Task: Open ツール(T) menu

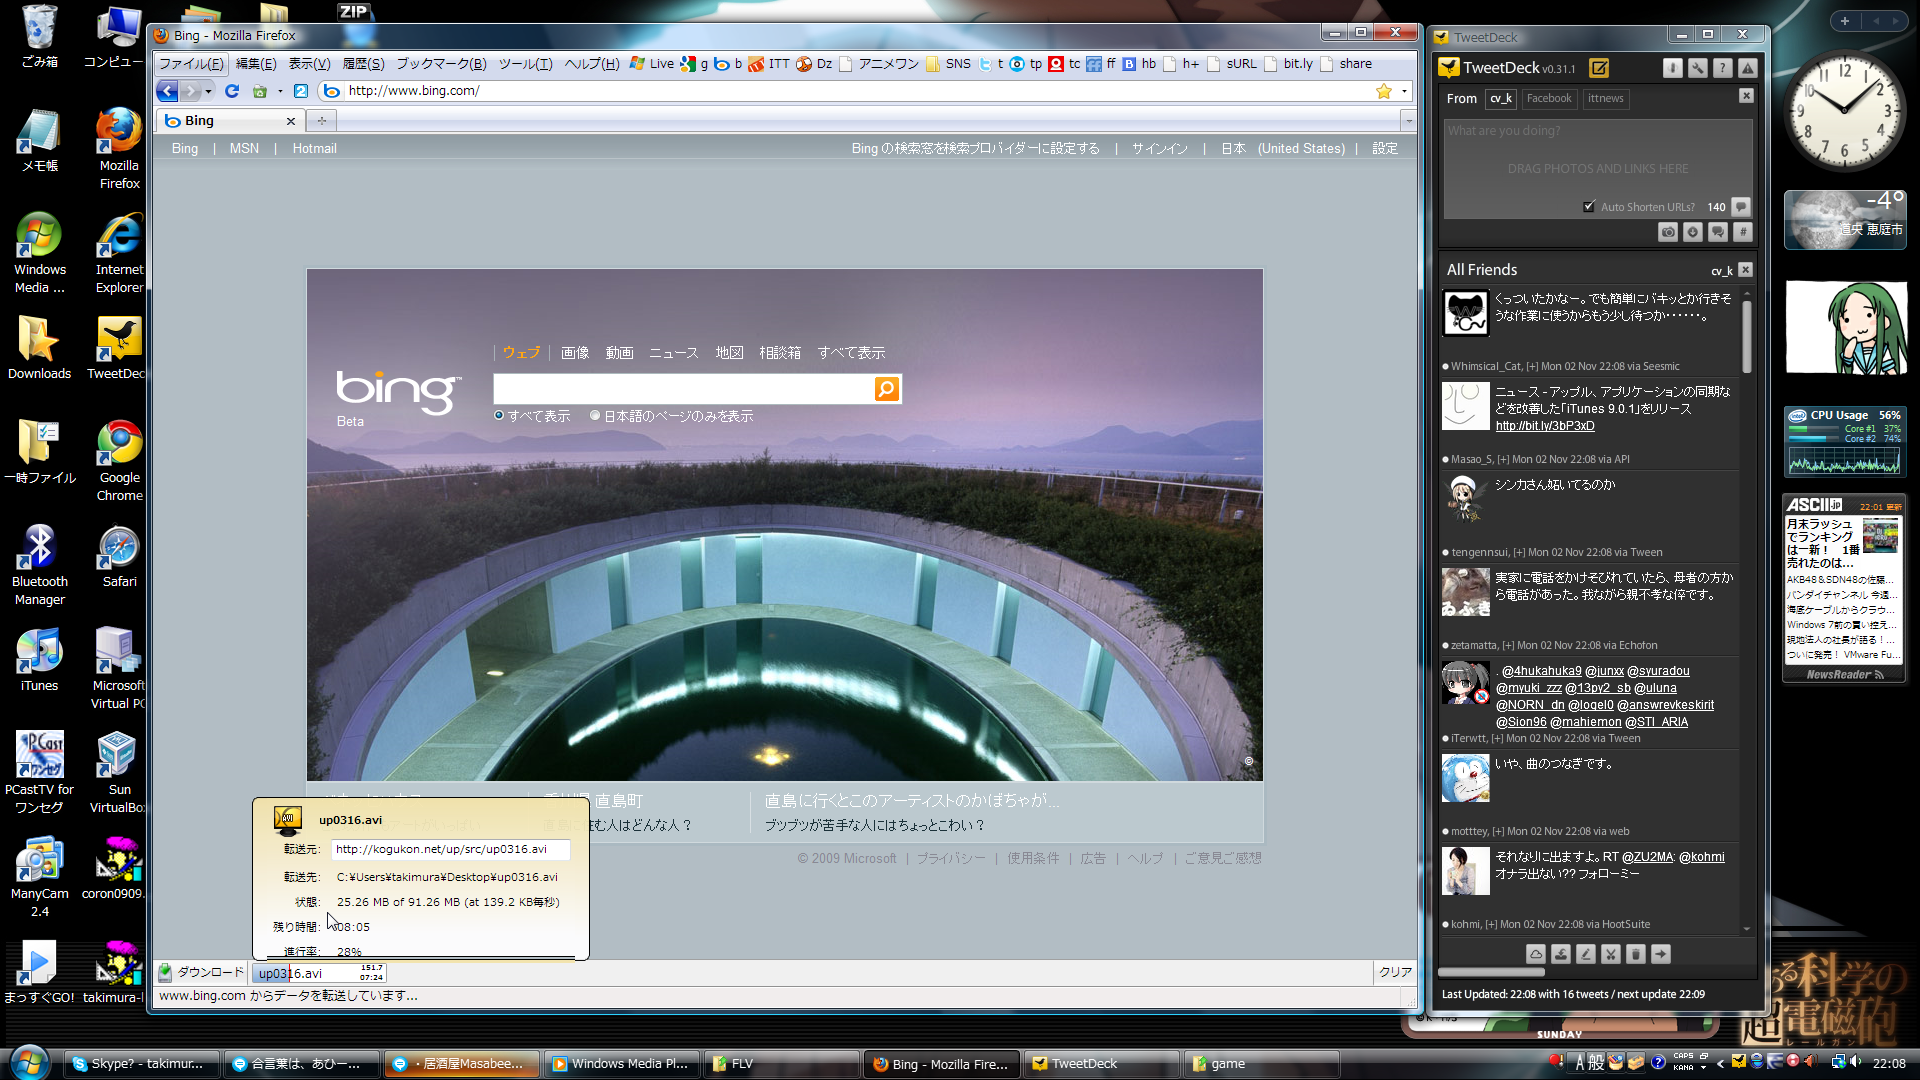Action: [x=525, y=64]
